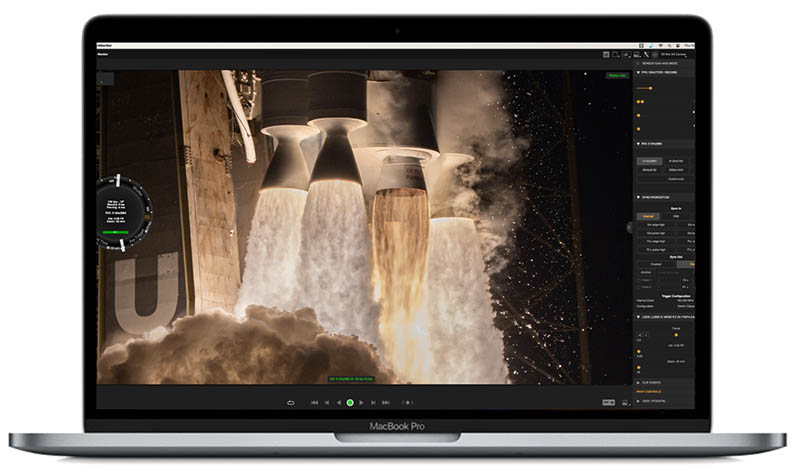Set Sync Out to Disabled

pos(656,264)
